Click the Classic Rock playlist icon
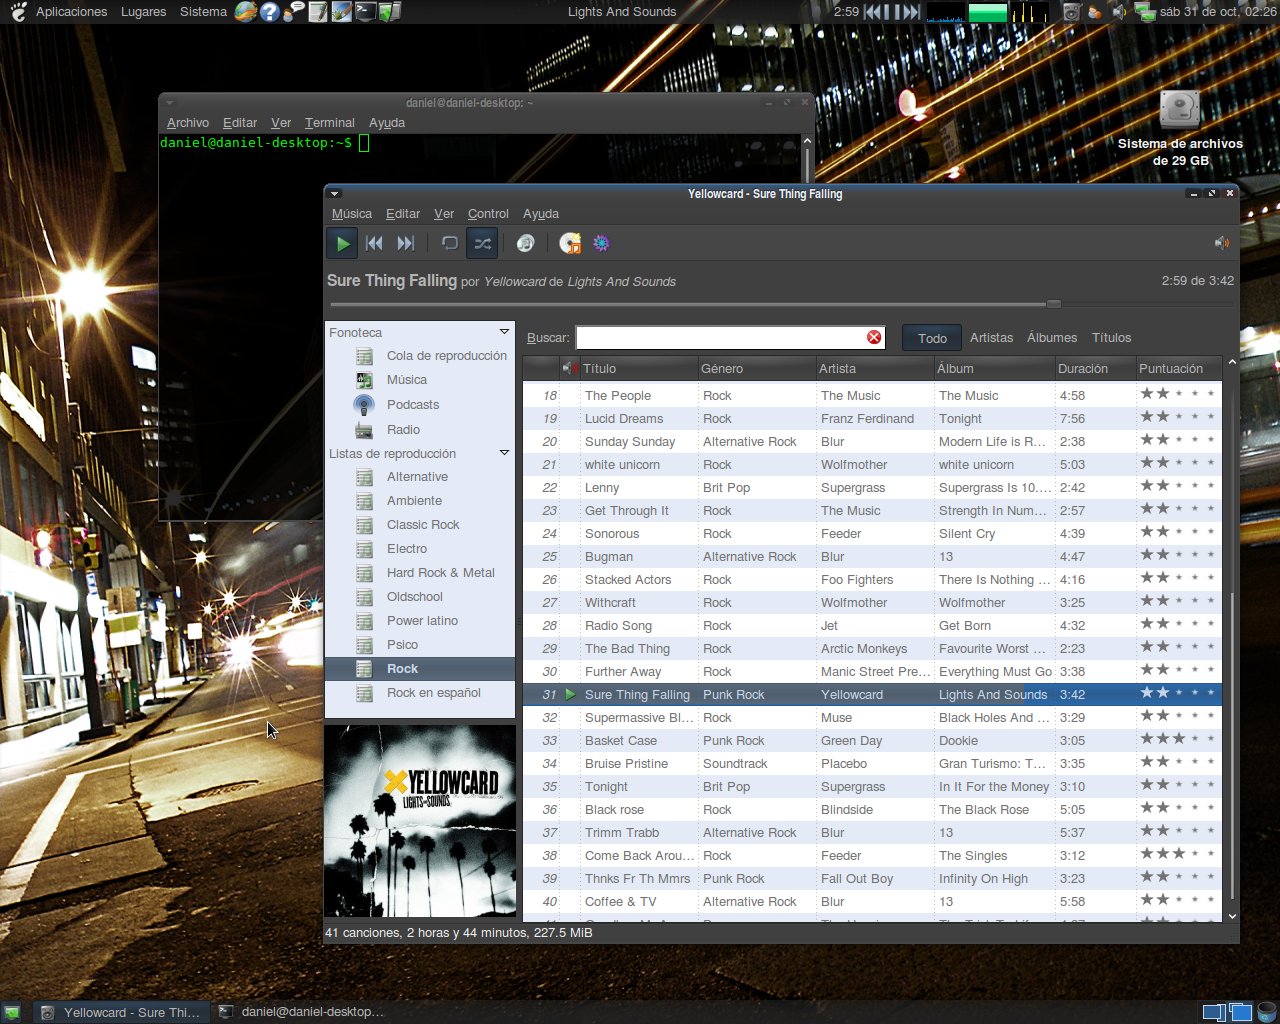The width and height of the screenshot is (1280, 1024). (364, 525)
